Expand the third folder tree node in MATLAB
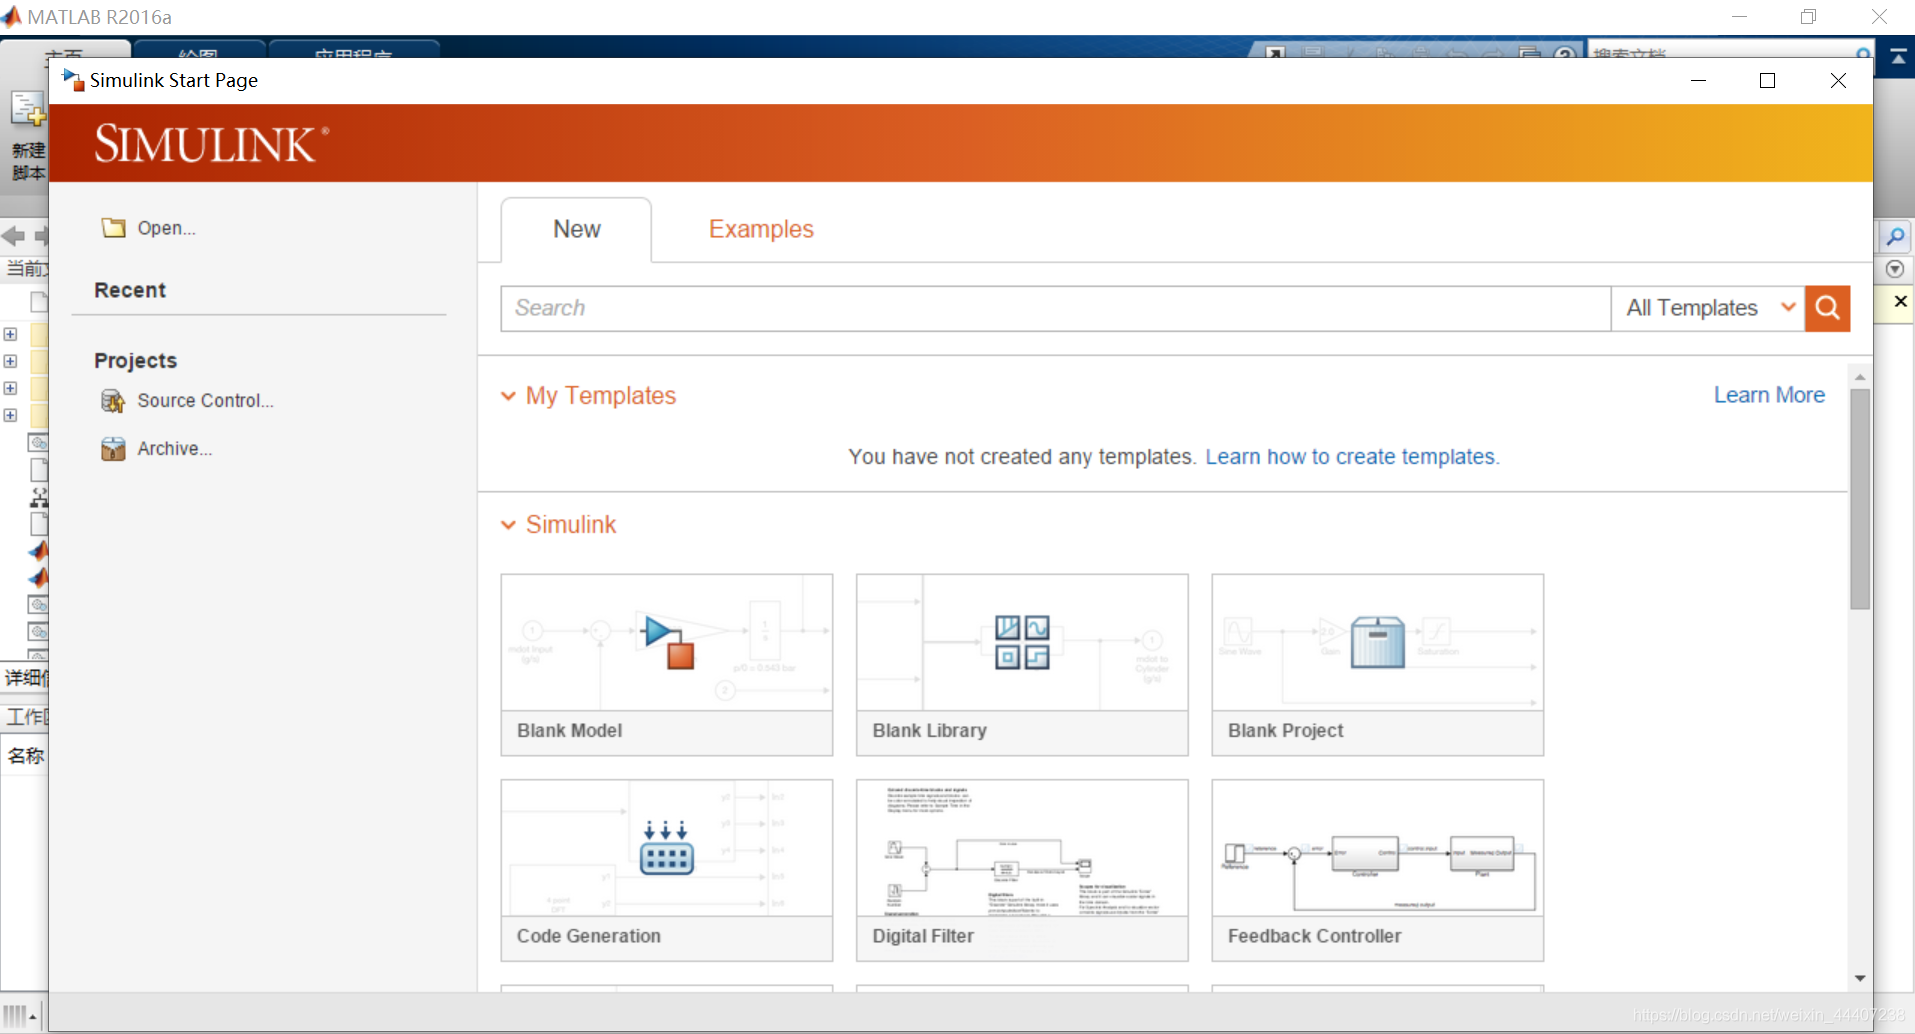1915x1034 pixels. (10, 388)
